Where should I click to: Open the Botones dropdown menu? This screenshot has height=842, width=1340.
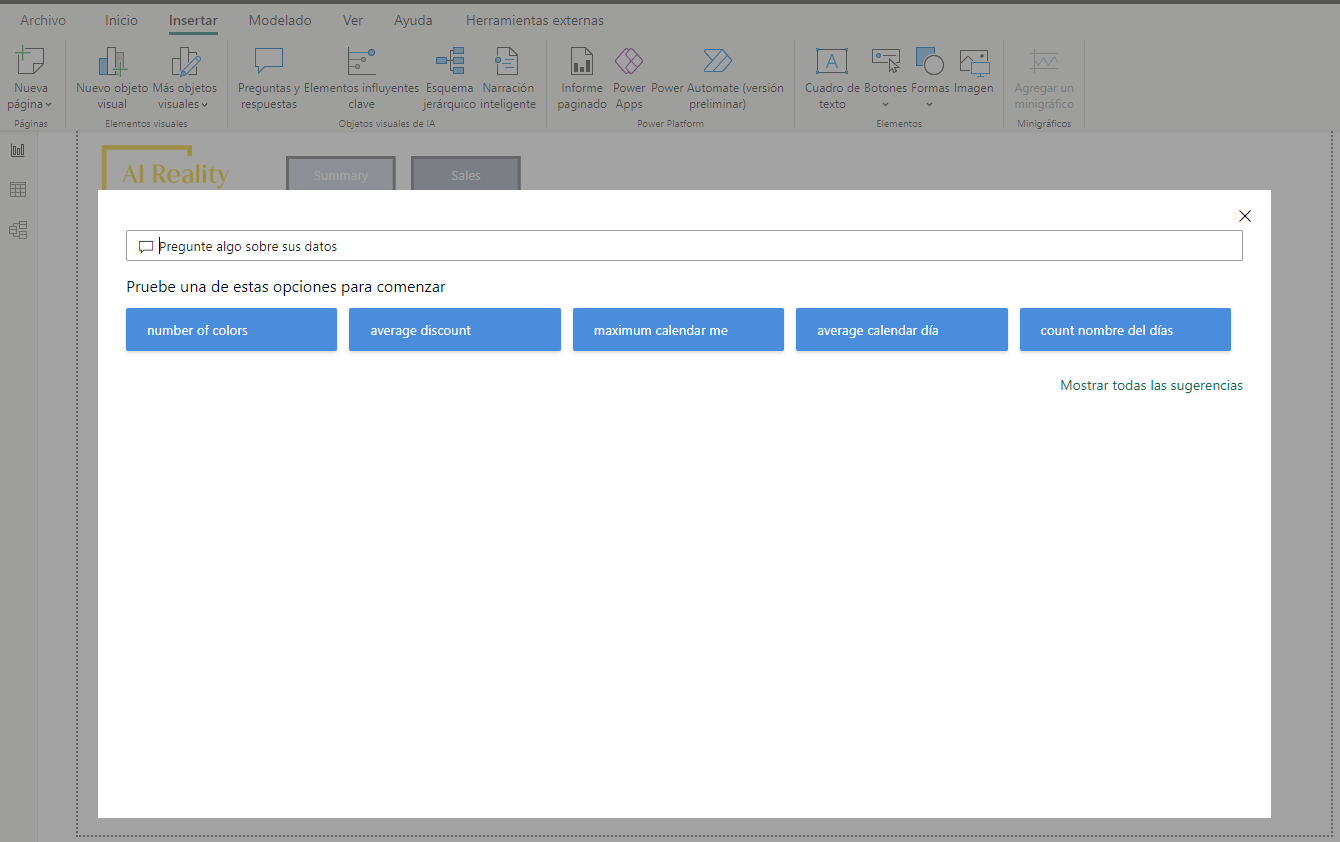pos(885,104)
